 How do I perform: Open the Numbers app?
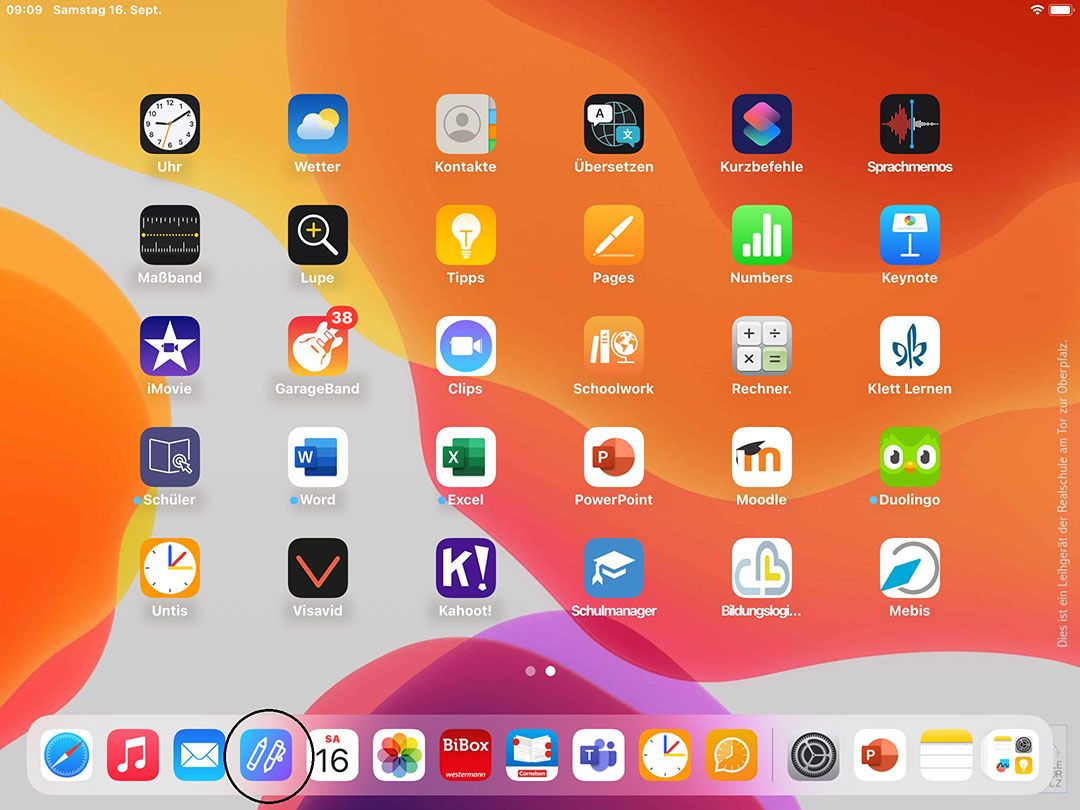[762, 235]
